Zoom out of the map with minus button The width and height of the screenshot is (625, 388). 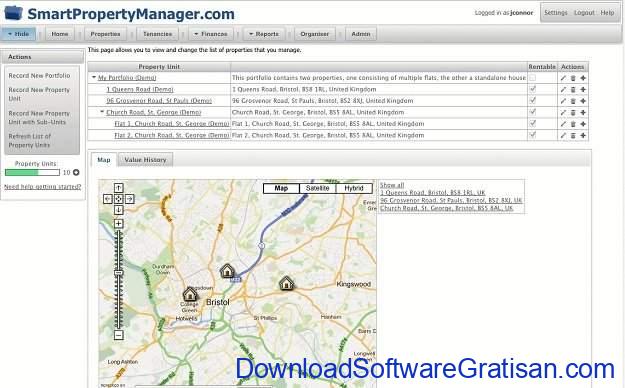tap(118, 335)
